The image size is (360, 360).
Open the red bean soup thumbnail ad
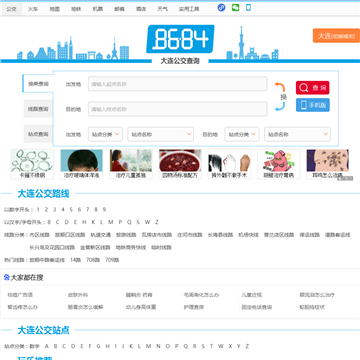pyautogui.click(x=180, y=164)
